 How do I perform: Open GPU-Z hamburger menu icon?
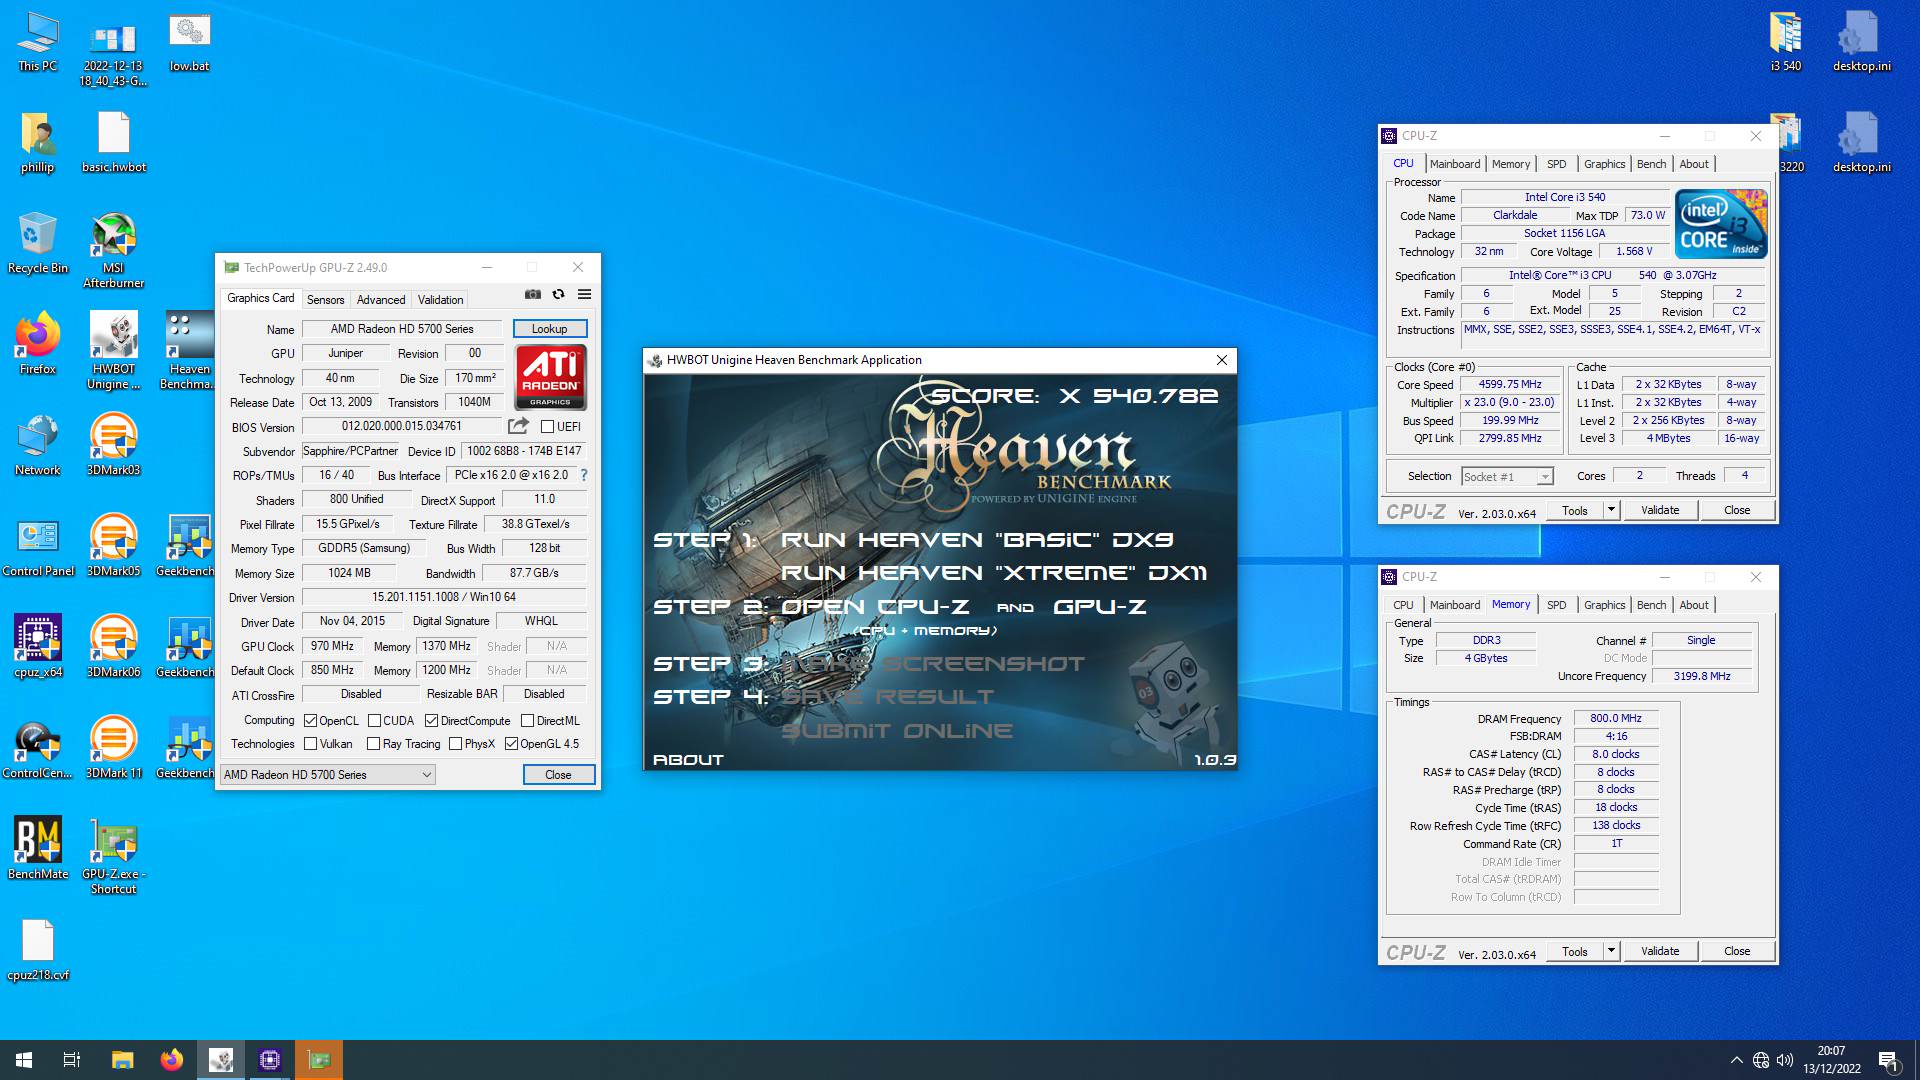[x=585, y=294]
